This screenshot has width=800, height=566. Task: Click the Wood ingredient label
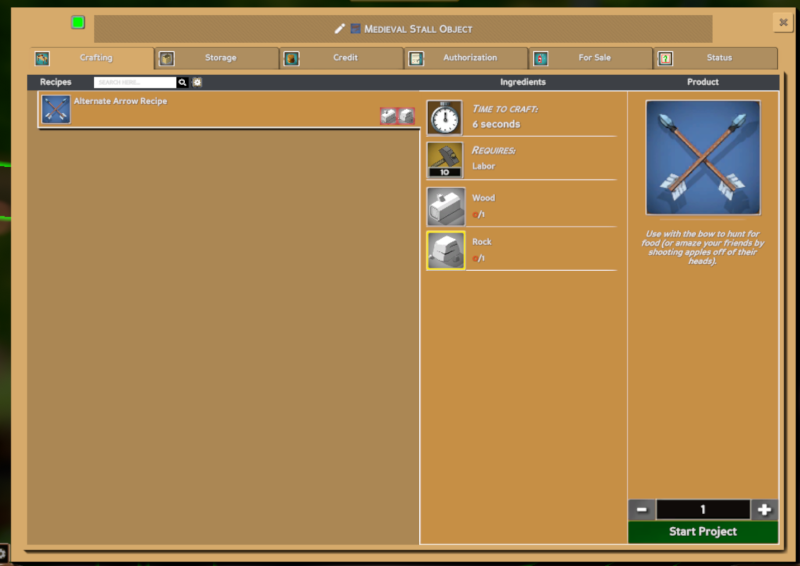[x=483, y=198]
